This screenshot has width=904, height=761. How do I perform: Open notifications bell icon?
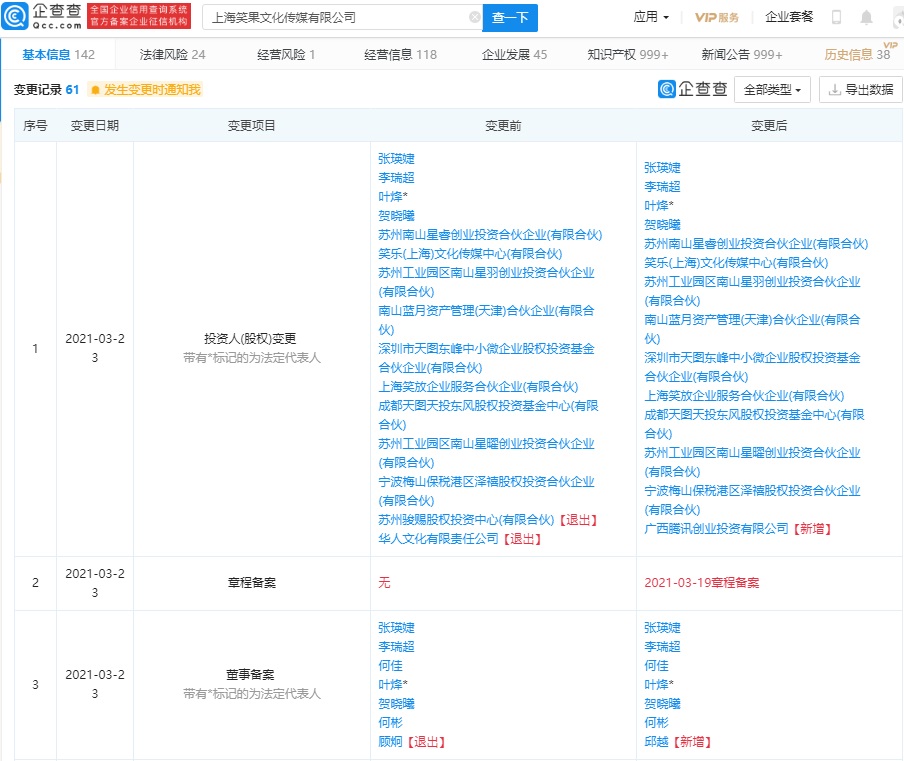866,17
